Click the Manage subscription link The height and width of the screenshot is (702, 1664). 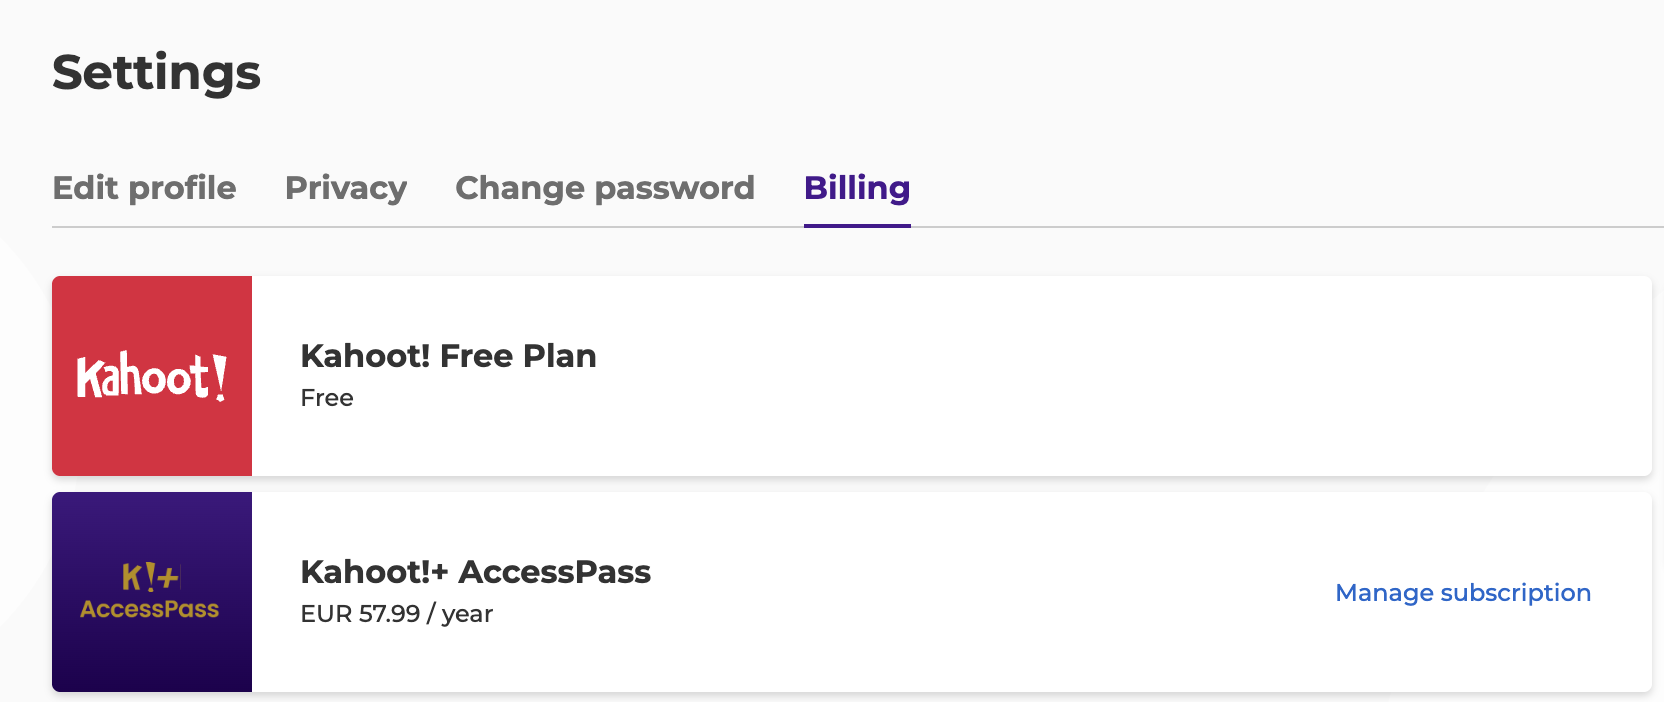(x=1463, y=593)
